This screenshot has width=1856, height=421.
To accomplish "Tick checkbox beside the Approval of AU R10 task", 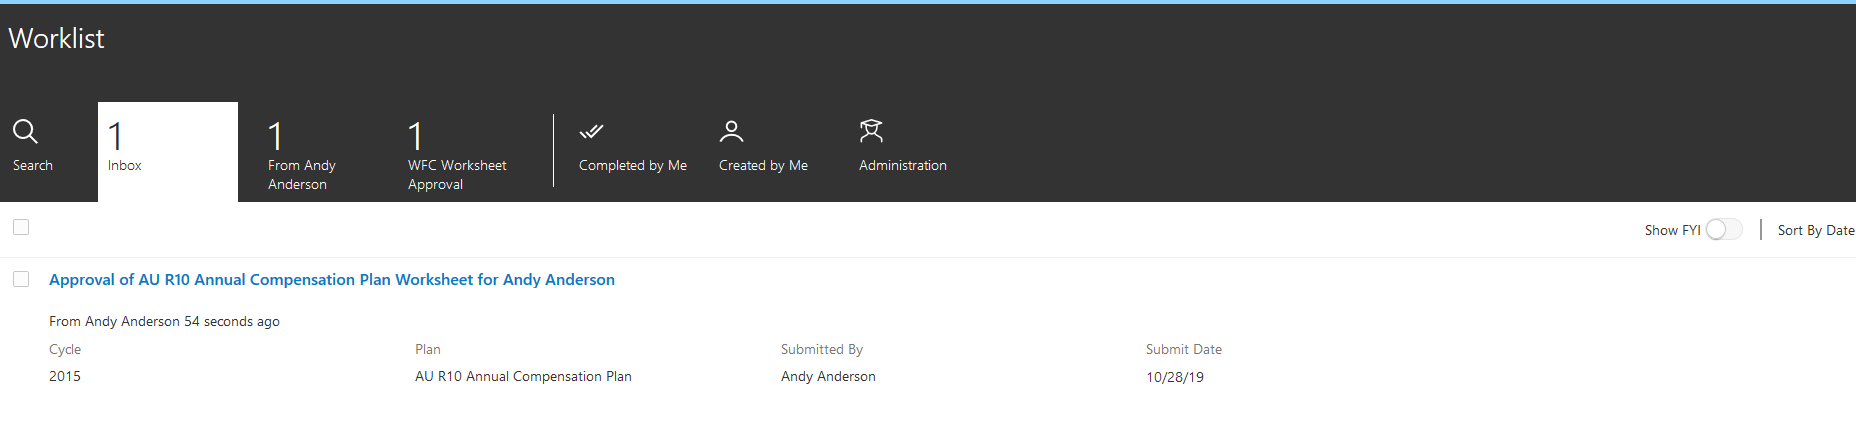I will 21,280.
